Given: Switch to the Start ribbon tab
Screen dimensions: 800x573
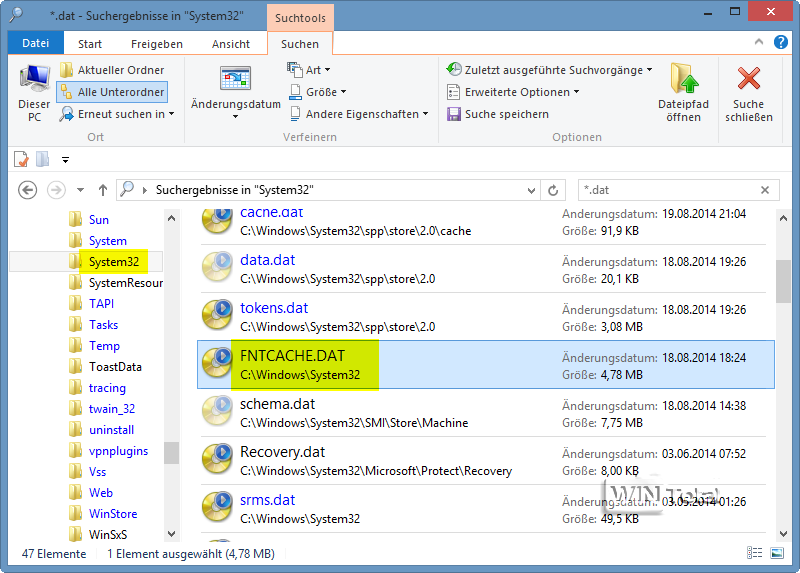Looking at the screenshot, I should pos(90,44).
